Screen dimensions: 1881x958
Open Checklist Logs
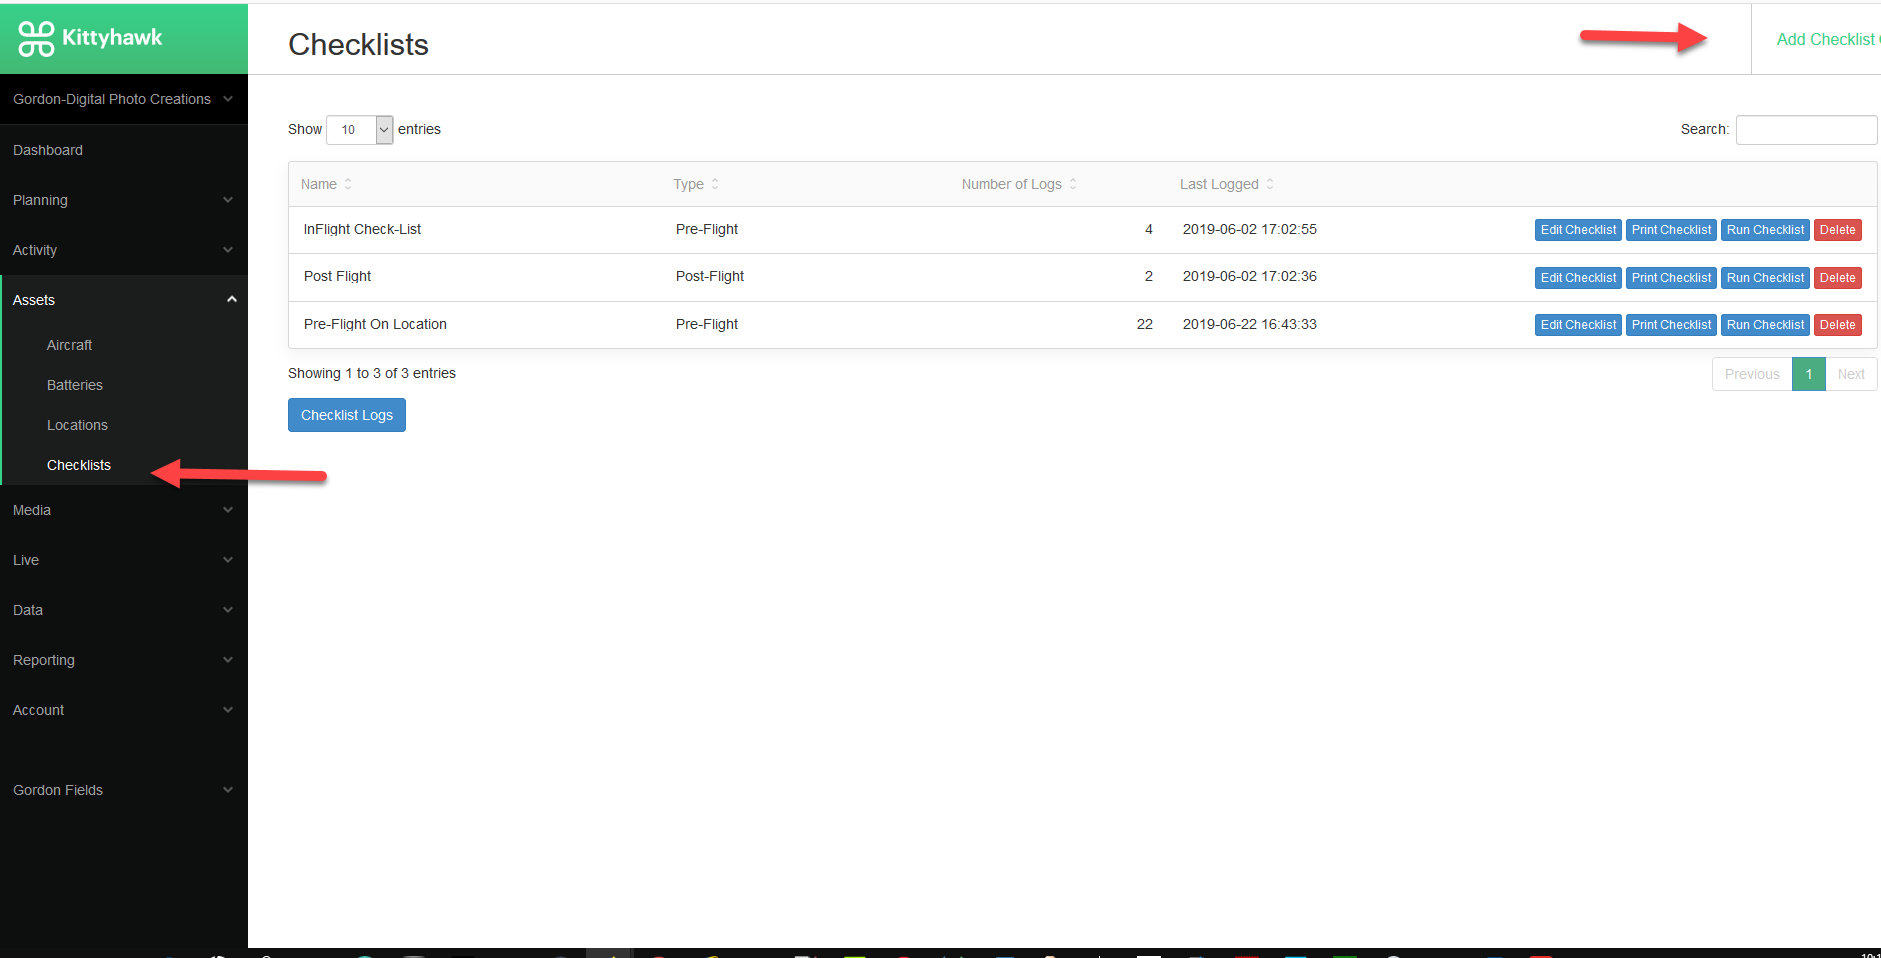pyautogui.click(x=347, y=415)
